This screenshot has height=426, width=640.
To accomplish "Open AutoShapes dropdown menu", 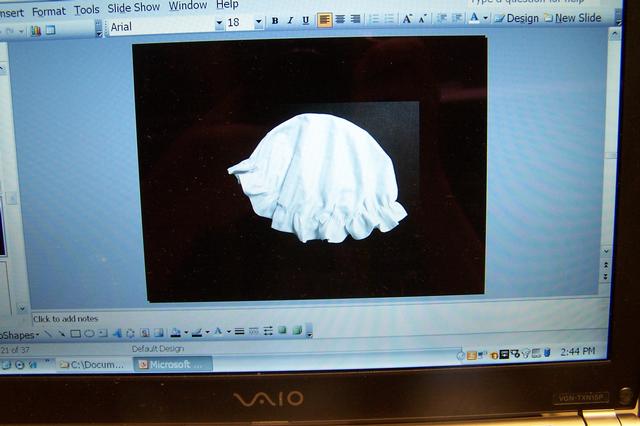I will click(19, 335).
